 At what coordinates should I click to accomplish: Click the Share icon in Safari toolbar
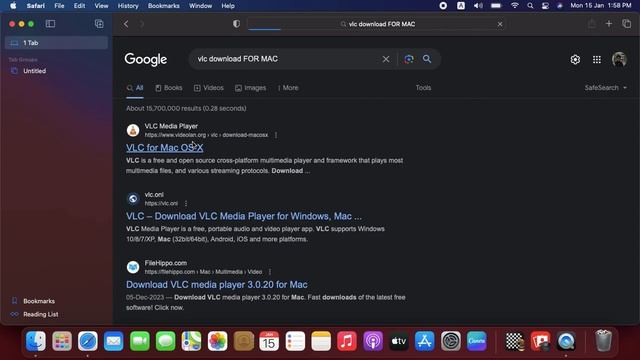(591, 24)
